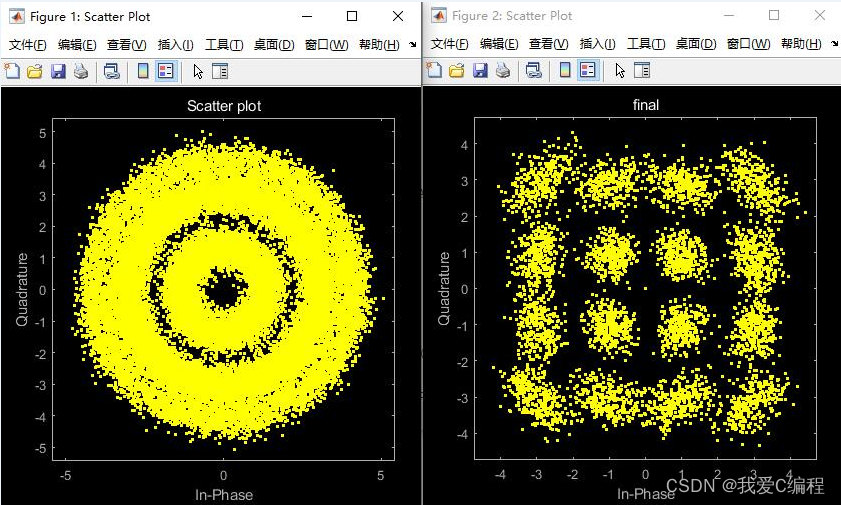Toggle Insert Colorbar in Figure 2 toolbar

(565, 70)
